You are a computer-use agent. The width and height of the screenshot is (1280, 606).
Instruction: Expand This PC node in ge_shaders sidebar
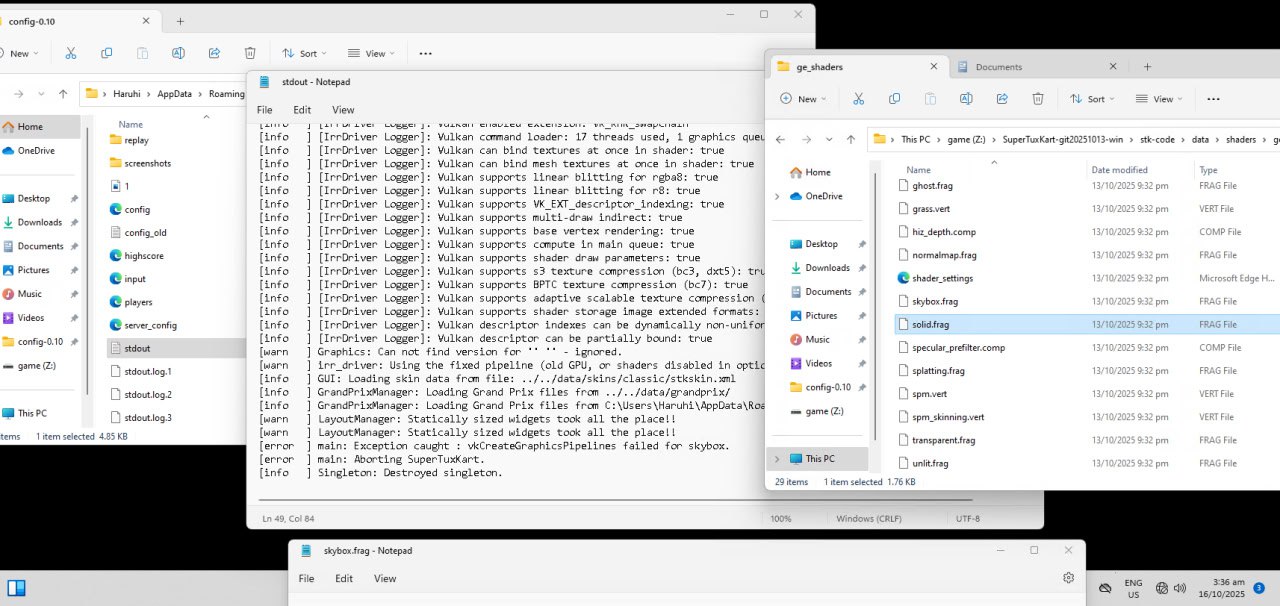tap(777, 459)
